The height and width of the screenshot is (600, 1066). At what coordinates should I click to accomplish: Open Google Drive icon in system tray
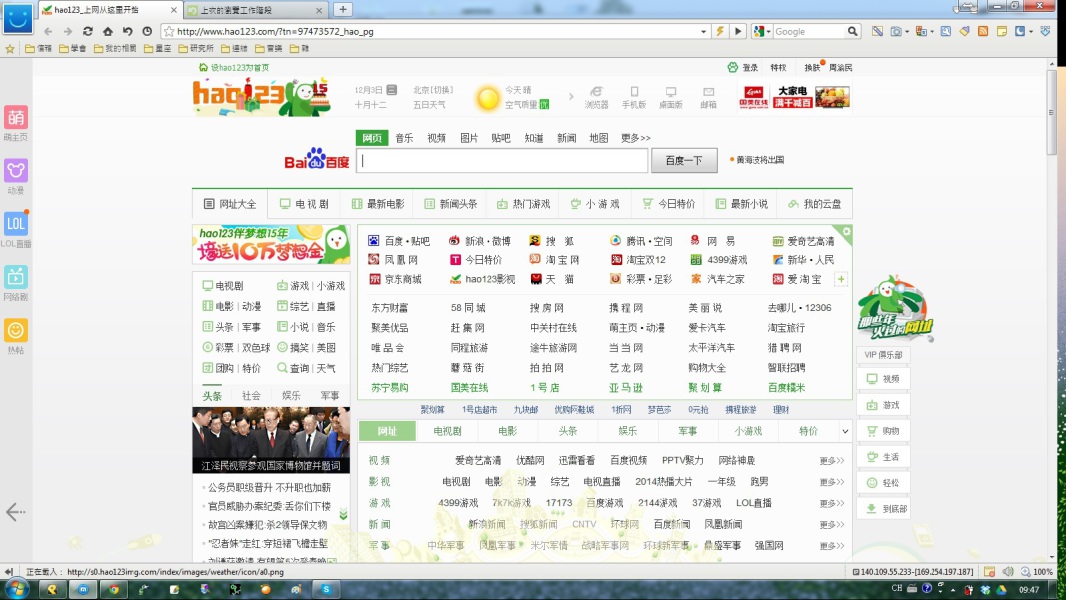[x=1001, y=589]
